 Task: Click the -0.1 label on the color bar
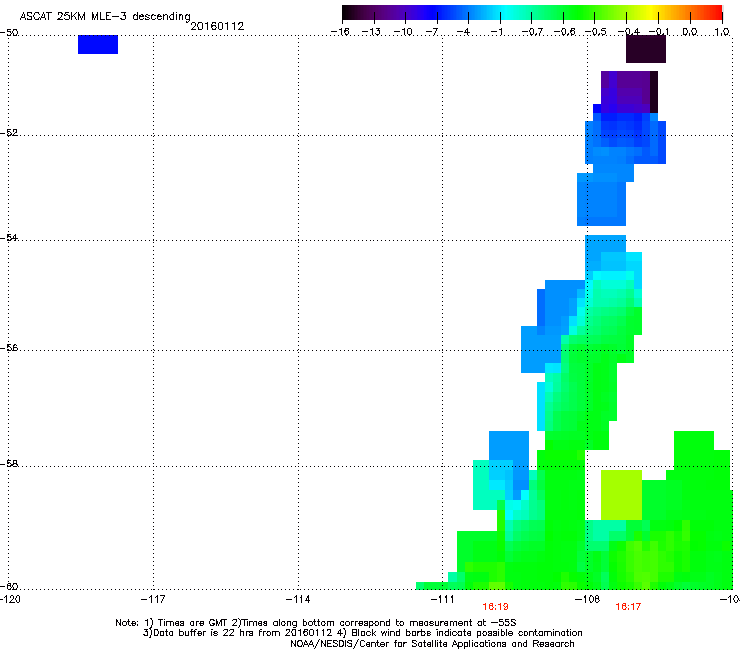coord(659,32)
